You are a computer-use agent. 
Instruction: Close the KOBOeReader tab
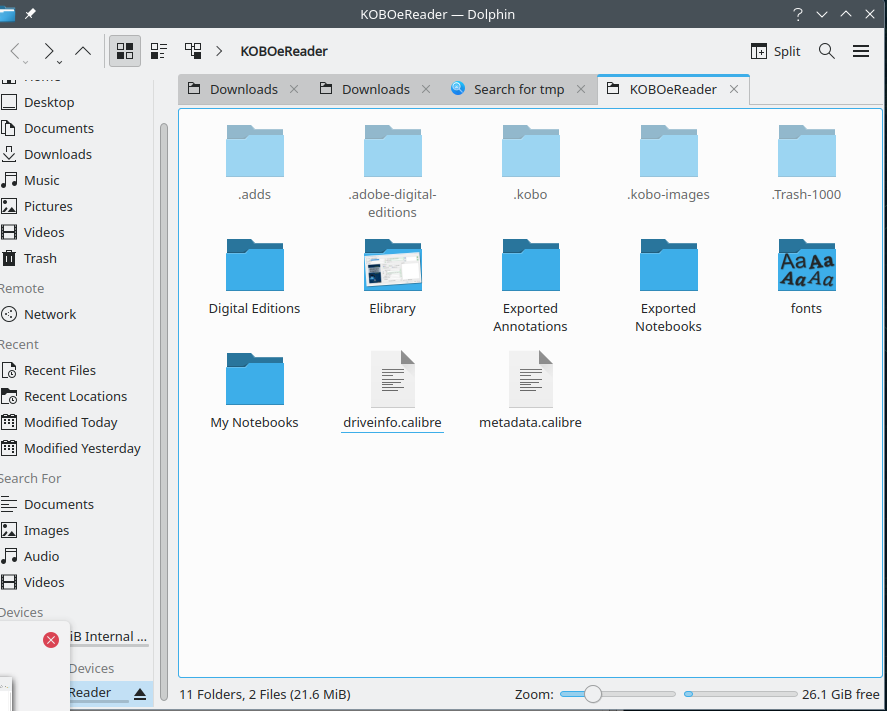(734, 89)
